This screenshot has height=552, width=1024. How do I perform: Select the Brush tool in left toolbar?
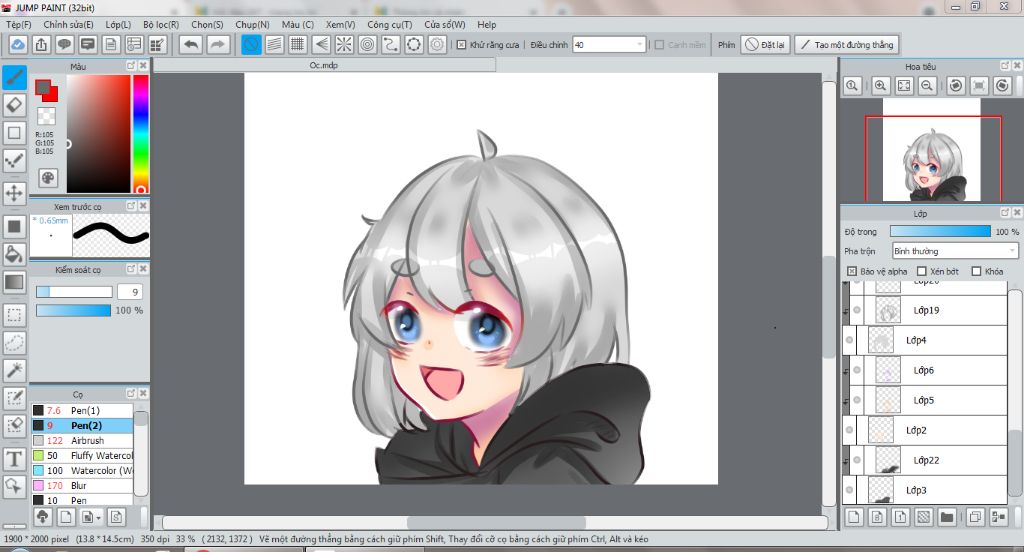(x=14, y=78)
